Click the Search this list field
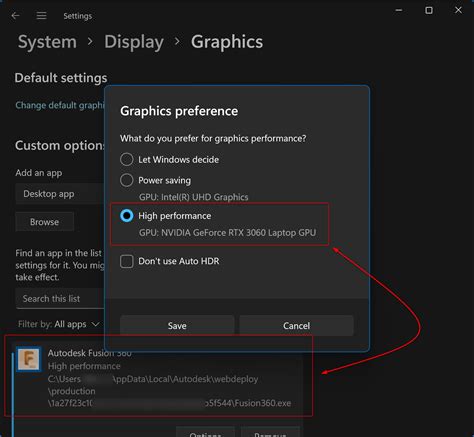Image resolution: width=474 pixels, height=437 pixels. [60, 298]
